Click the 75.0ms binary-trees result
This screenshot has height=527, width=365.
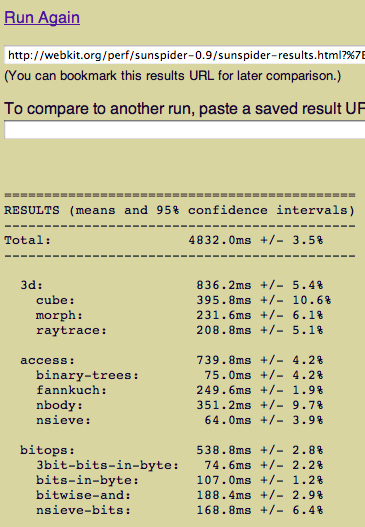click(x=228, y=375)
